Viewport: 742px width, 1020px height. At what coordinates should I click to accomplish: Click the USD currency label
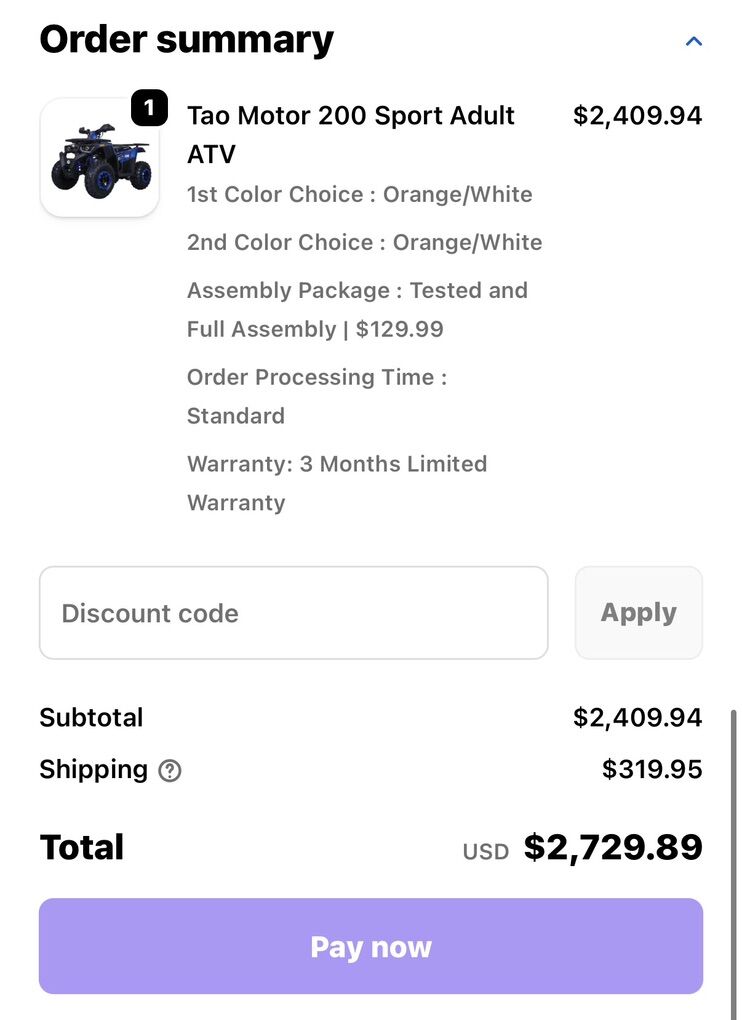tap(485, 851)
